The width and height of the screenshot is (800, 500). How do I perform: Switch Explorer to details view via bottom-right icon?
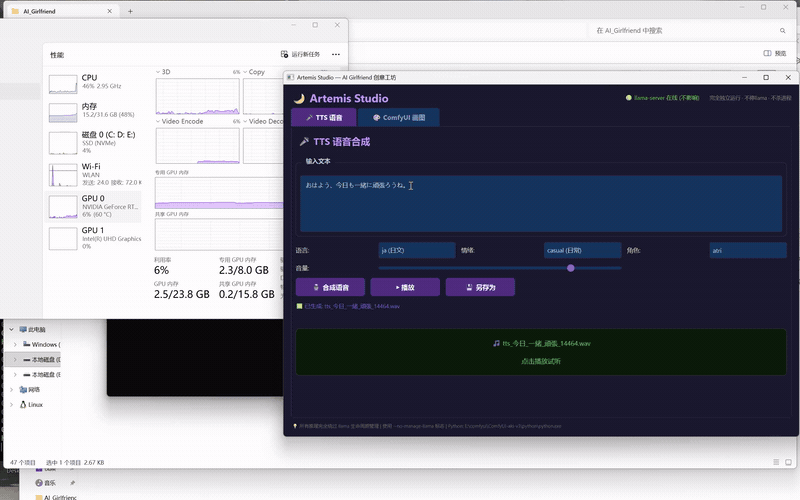coord(776,462)
